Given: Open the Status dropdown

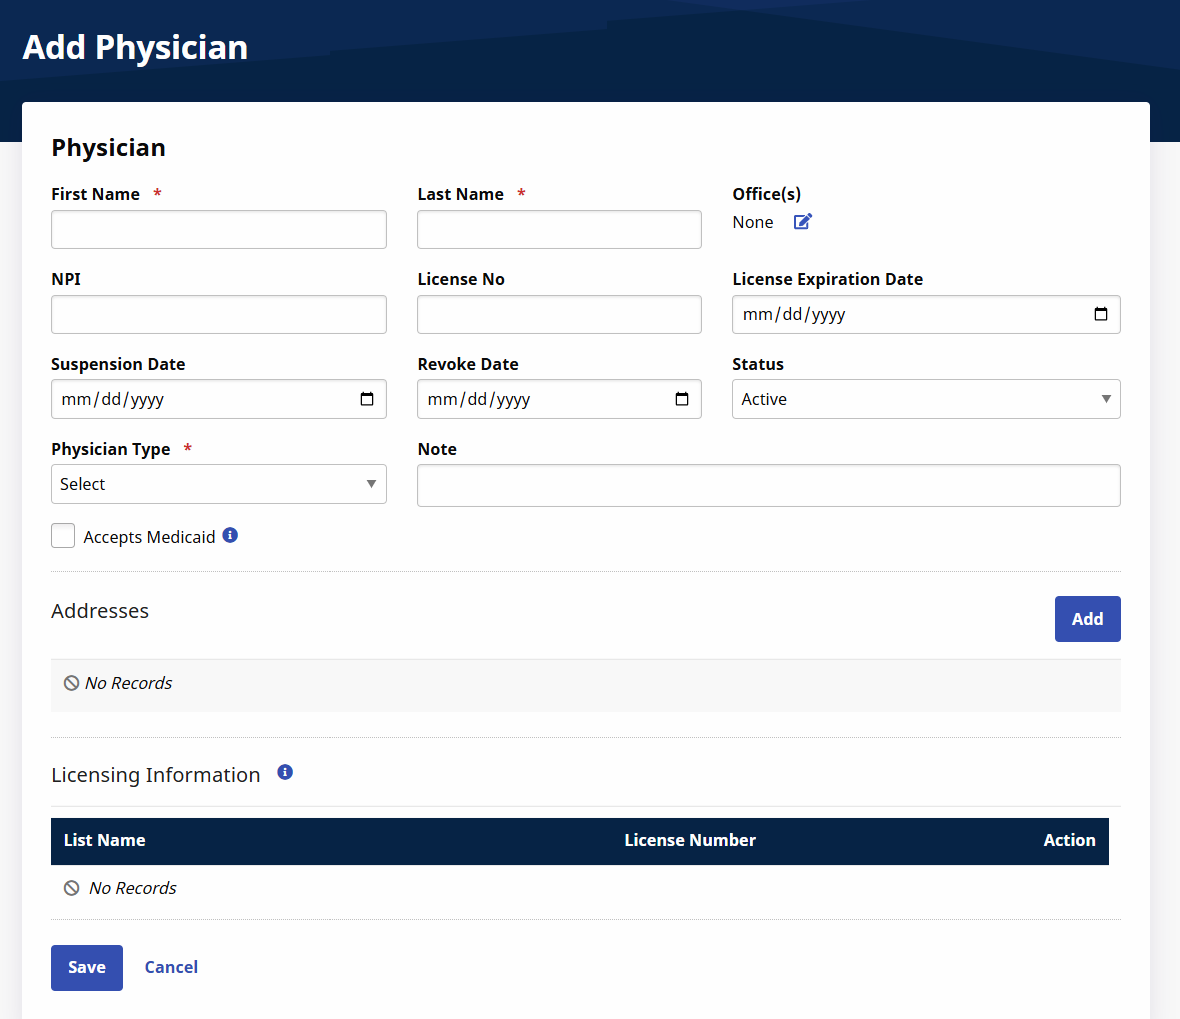Looking at the screenshot, I should click(x=925, y=399).
